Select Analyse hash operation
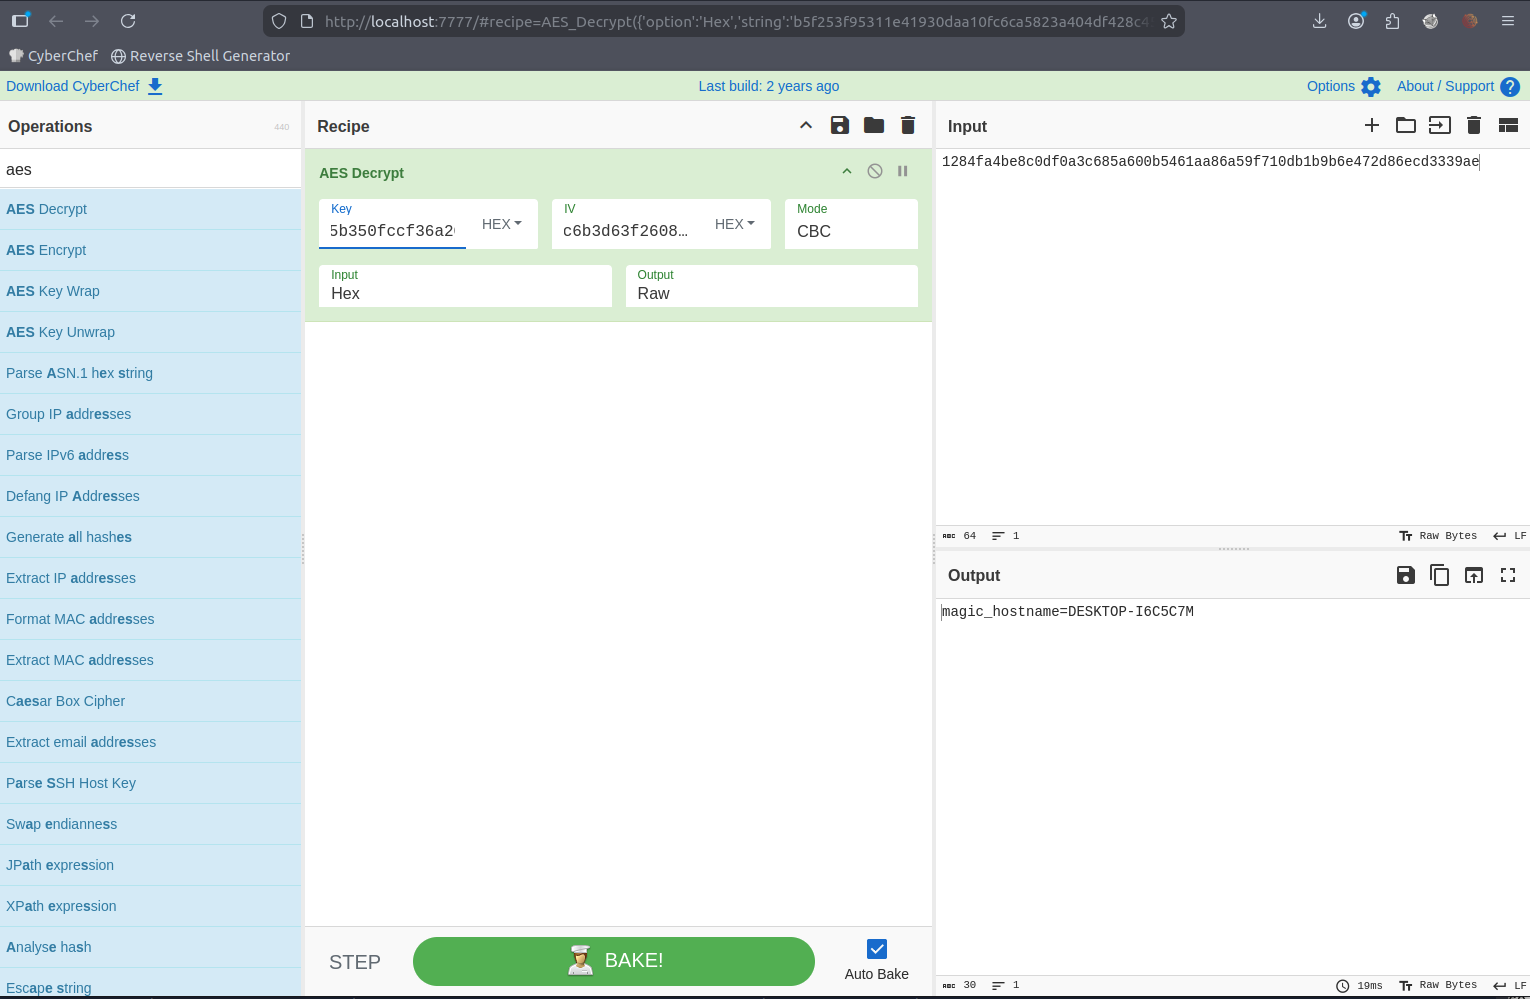1530x999 pixels. tap(150, 947)
